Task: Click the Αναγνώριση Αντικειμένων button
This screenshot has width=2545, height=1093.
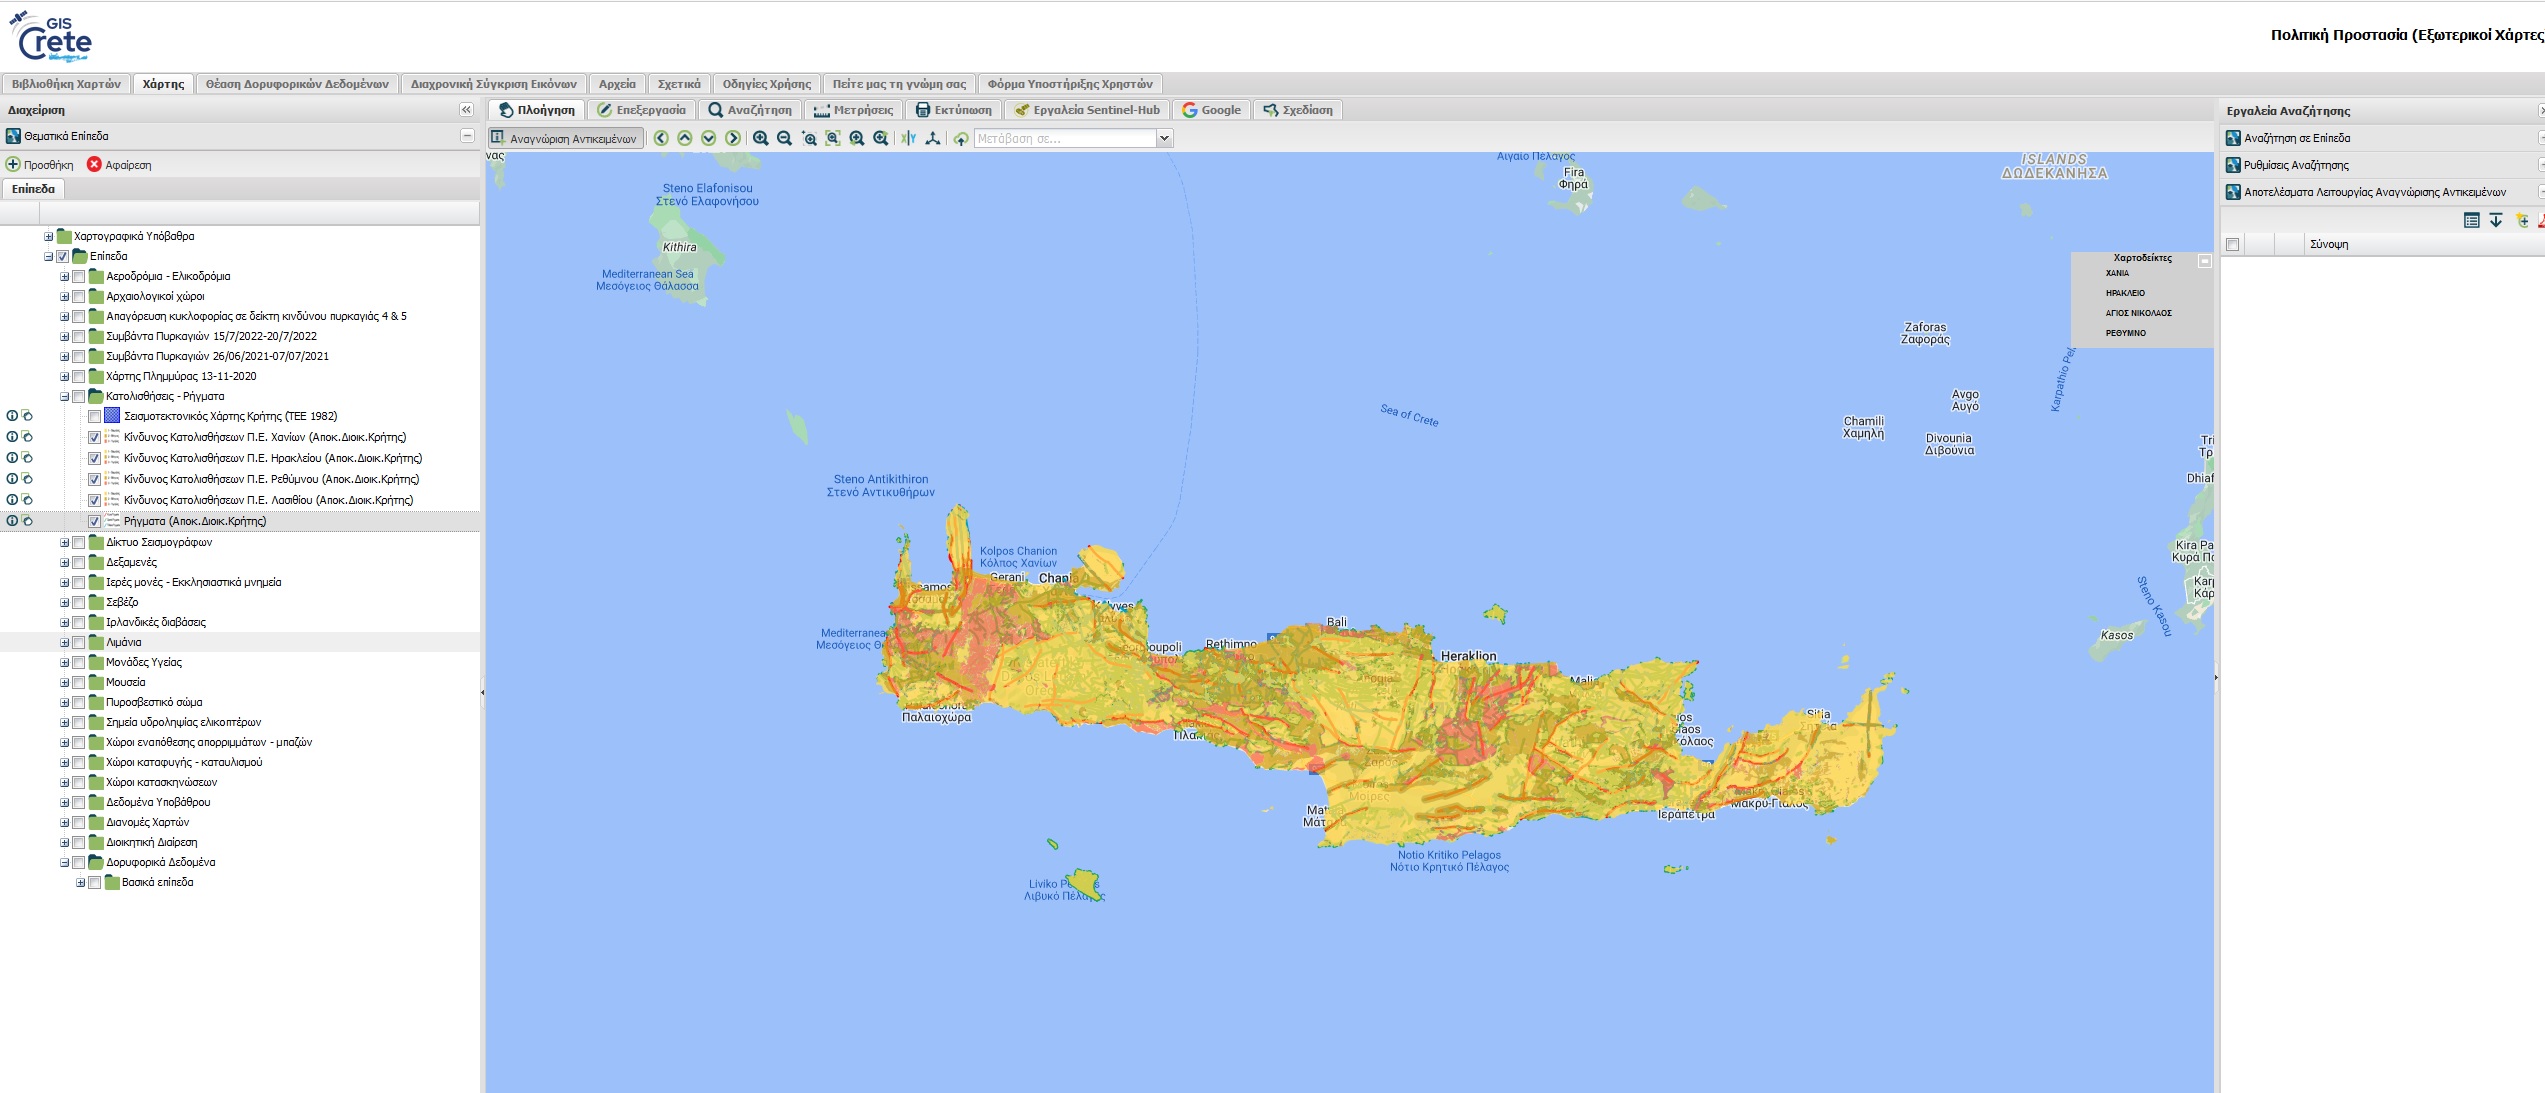Action: [565, 138]
